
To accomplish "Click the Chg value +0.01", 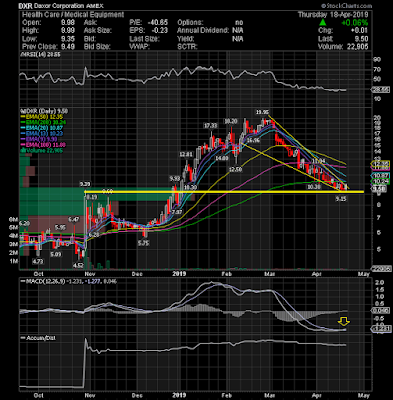I will click(359, 31).
